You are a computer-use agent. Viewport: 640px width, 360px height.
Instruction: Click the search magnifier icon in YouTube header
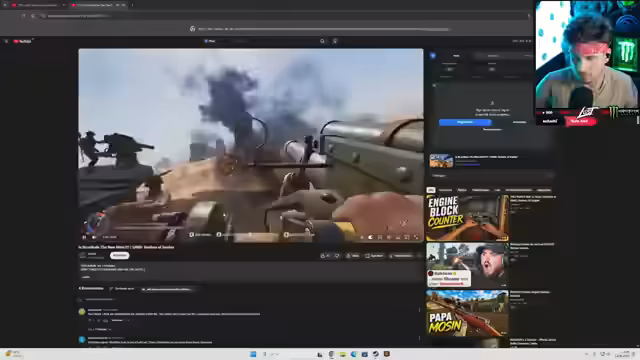tap(322, 41)
